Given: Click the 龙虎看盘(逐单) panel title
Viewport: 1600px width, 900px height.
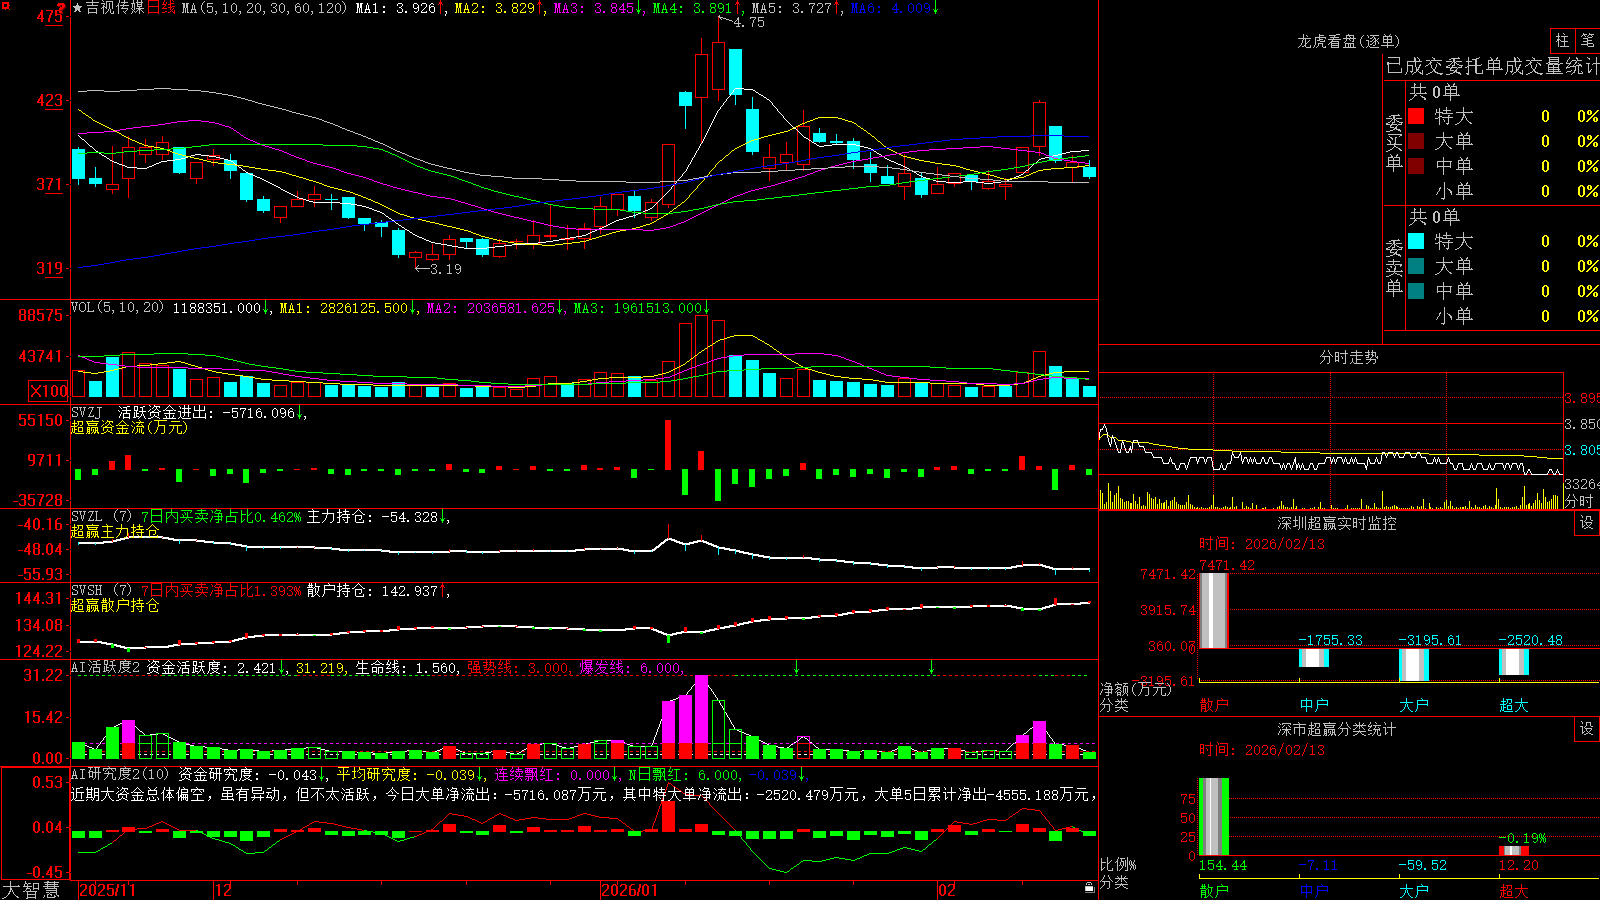Looking at the screenshot, I should (1348, 41).
